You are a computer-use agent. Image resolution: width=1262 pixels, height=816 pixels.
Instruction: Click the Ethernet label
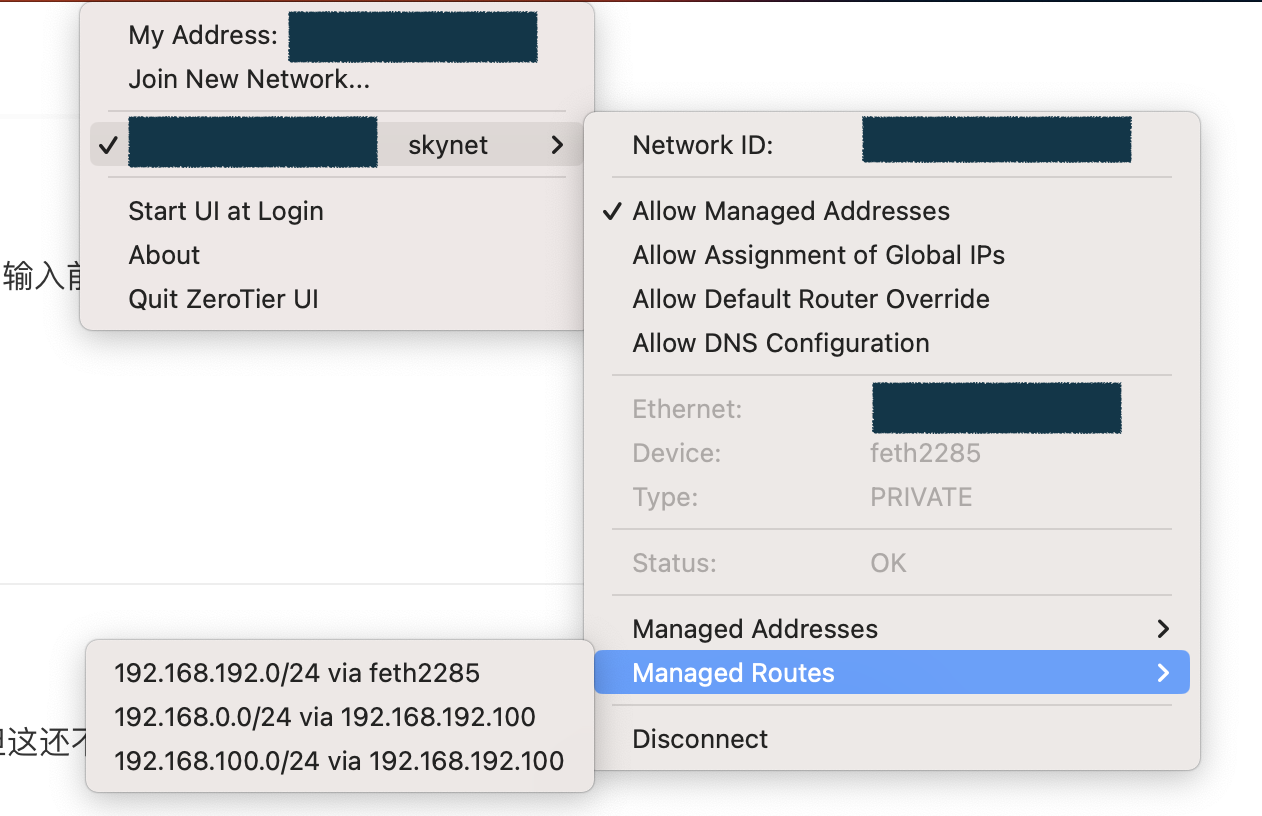pos(687,409)
